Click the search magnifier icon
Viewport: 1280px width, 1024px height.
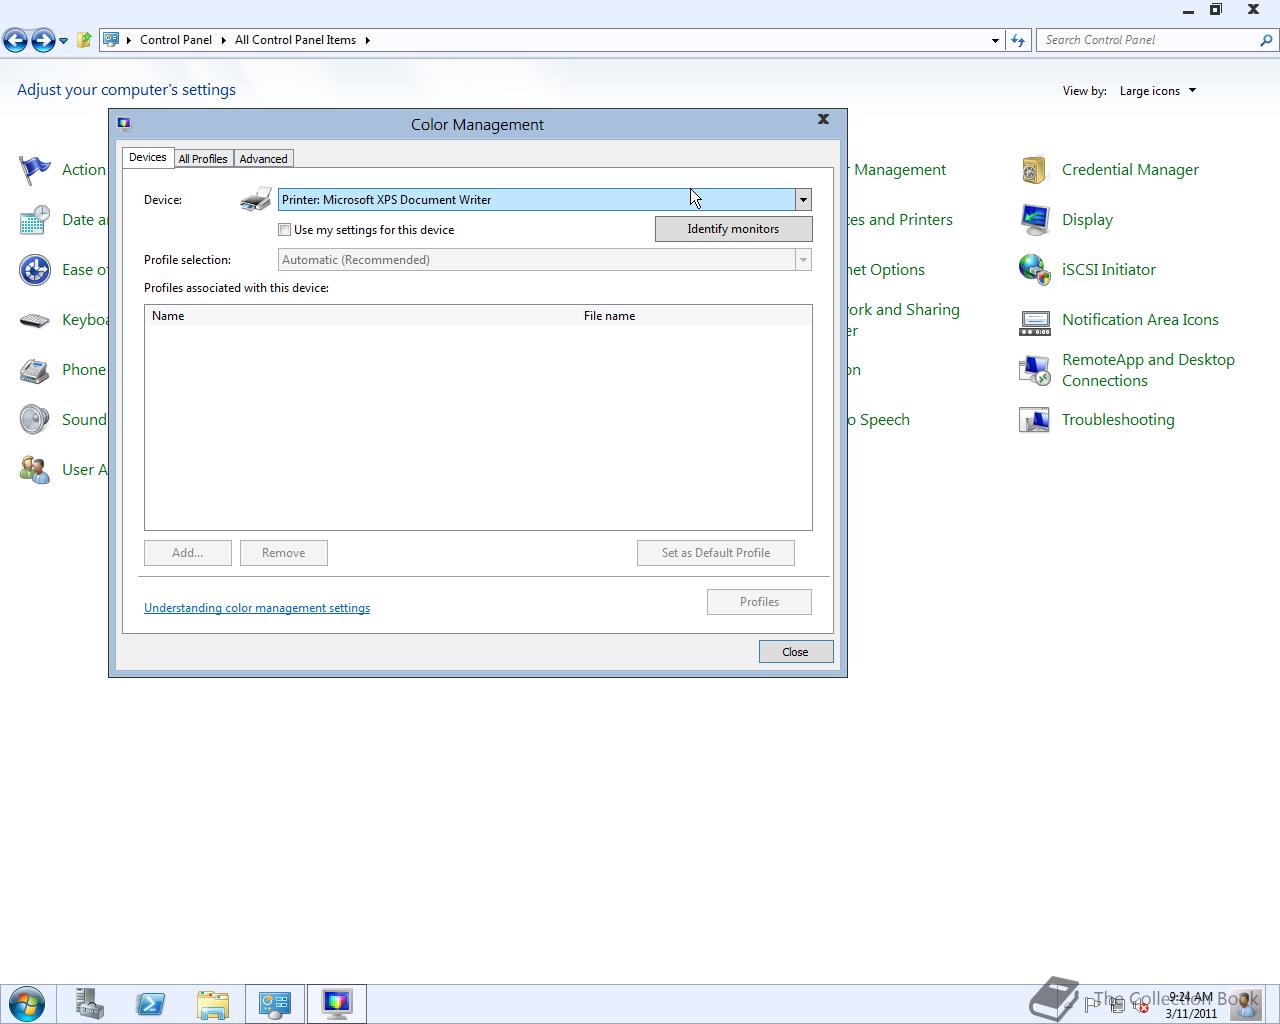point(1267,40)
